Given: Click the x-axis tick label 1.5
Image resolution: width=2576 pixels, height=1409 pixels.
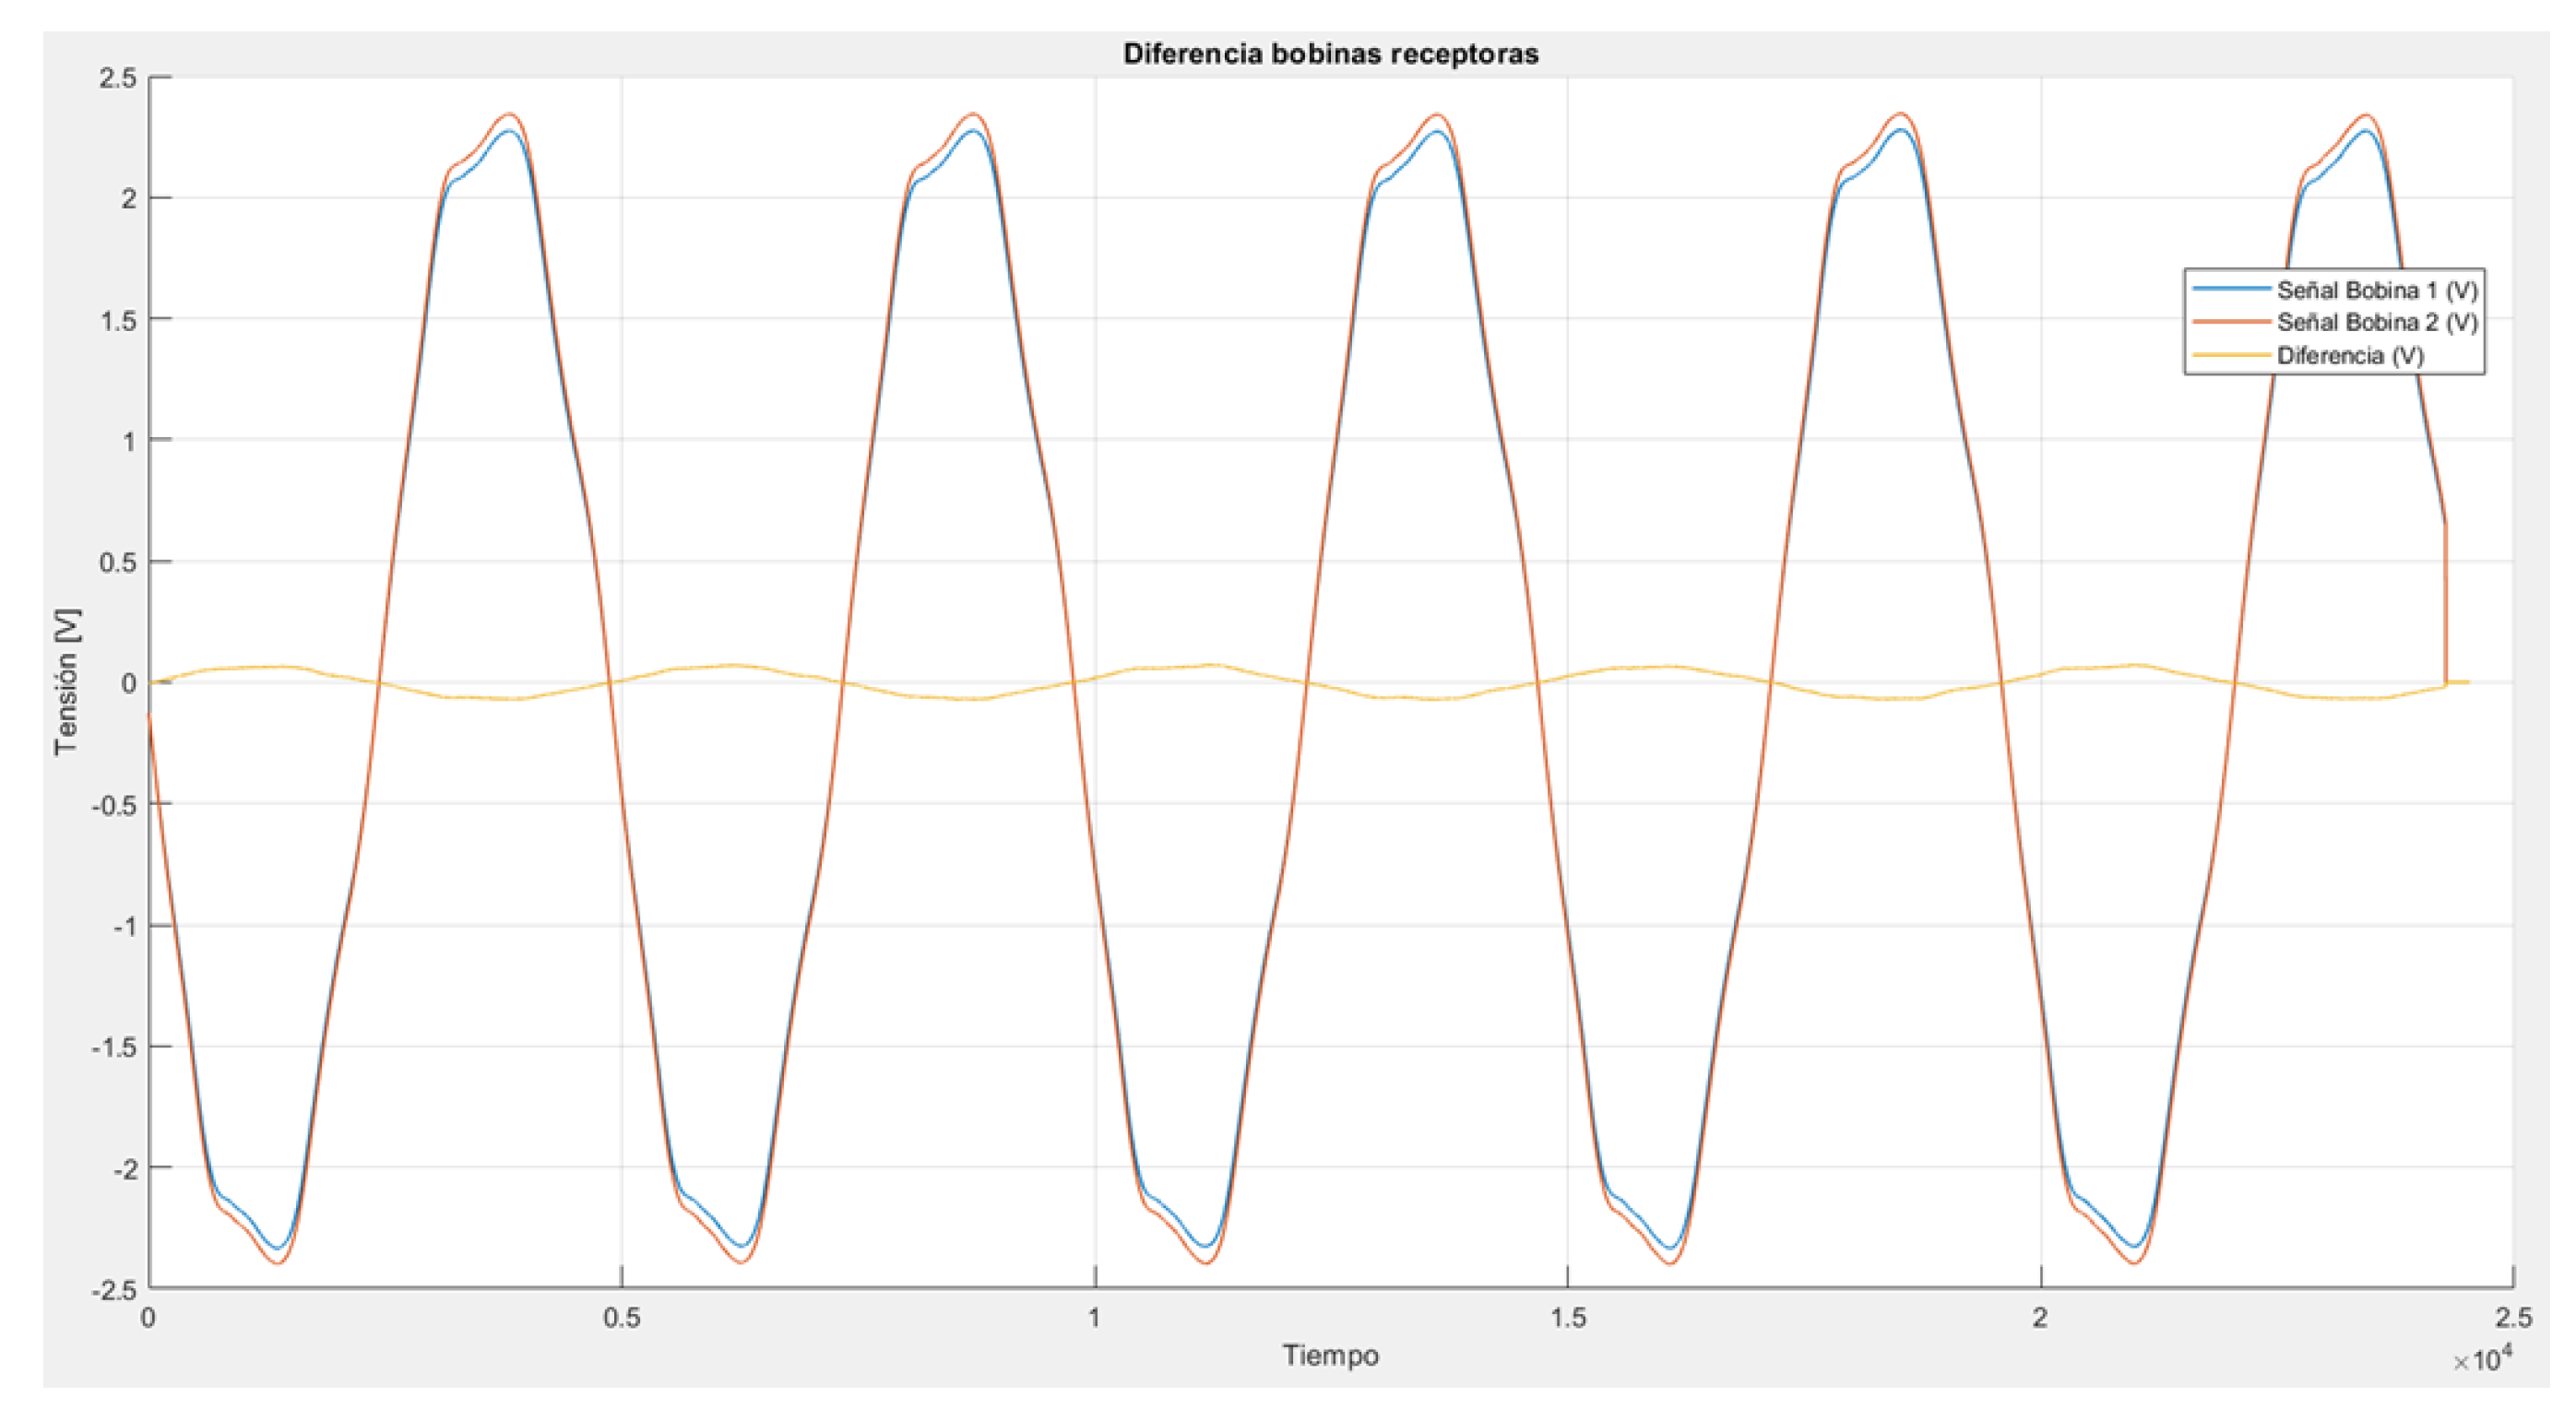Looking at the screenshot, I should pos(1568,1318).
